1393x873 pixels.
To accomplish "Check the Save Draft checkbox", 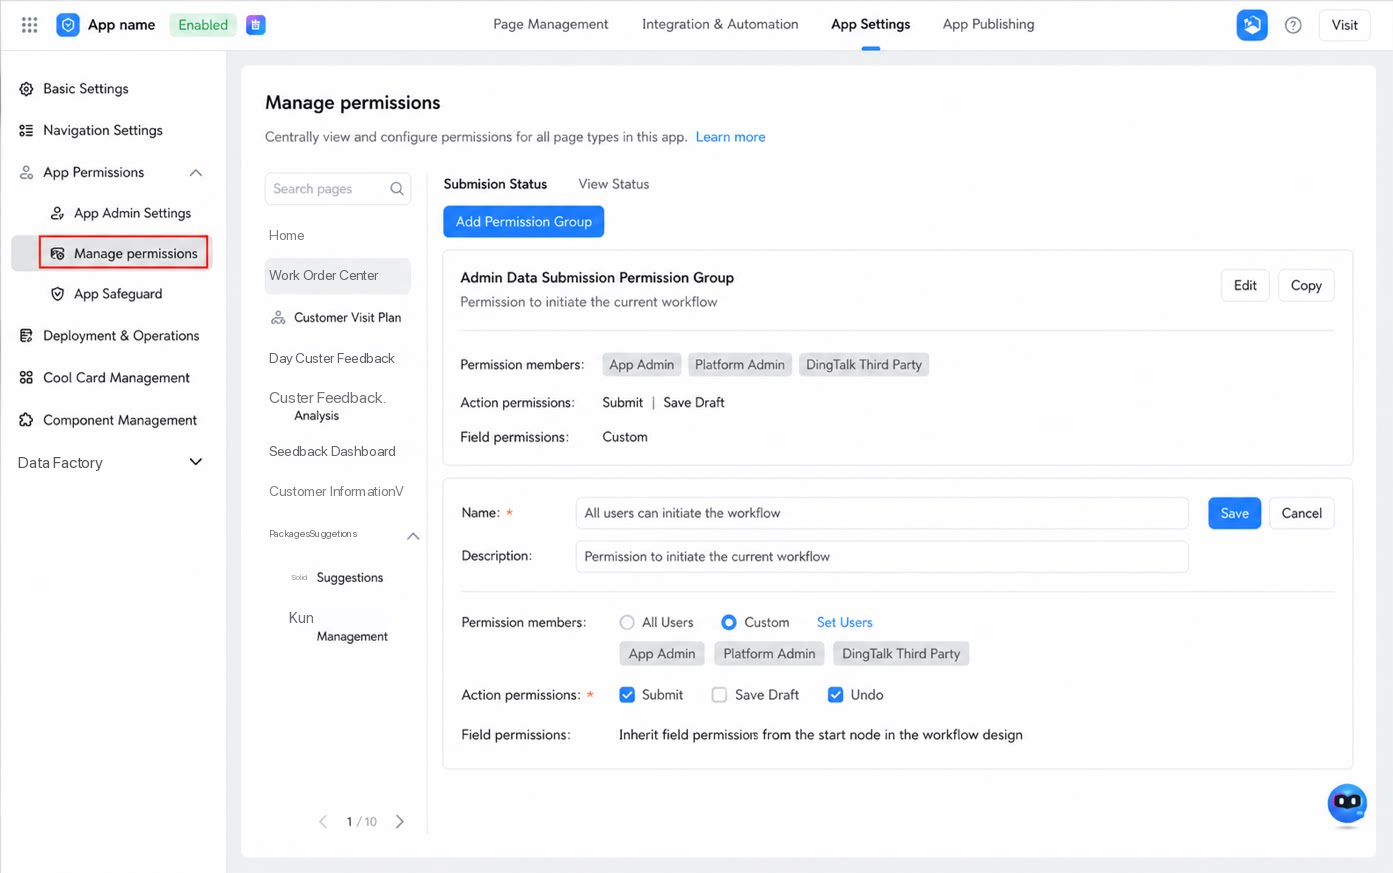I will (719, 695).
